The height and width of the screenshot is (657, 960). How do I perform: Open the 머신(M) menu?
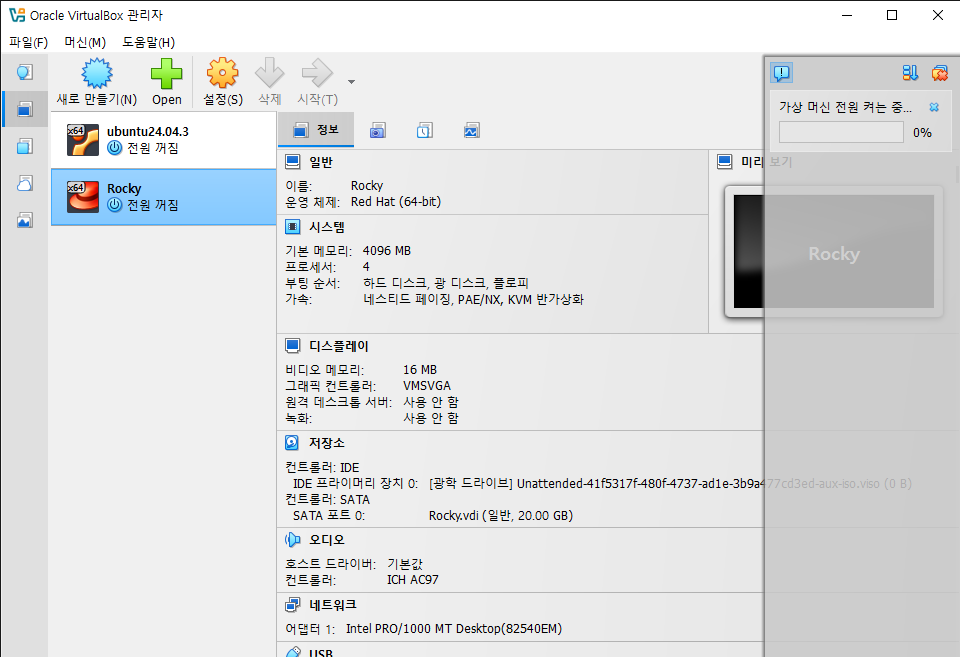click(x=85, y=42)
